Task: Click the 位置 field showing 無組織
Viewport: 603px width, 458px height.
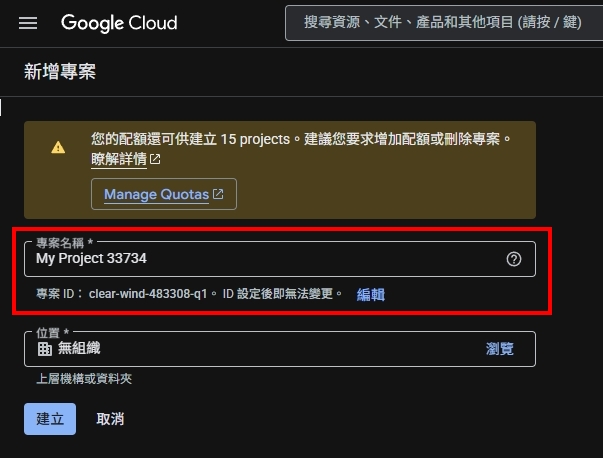Action: click(280, 349)
